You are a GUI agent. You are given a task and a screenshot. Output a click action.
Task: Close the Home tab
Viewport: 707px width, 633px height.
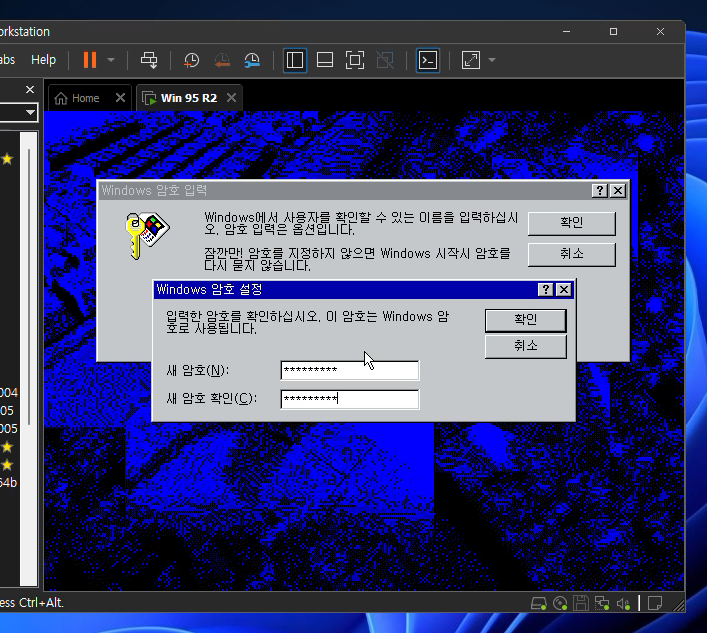pos(120,97)
